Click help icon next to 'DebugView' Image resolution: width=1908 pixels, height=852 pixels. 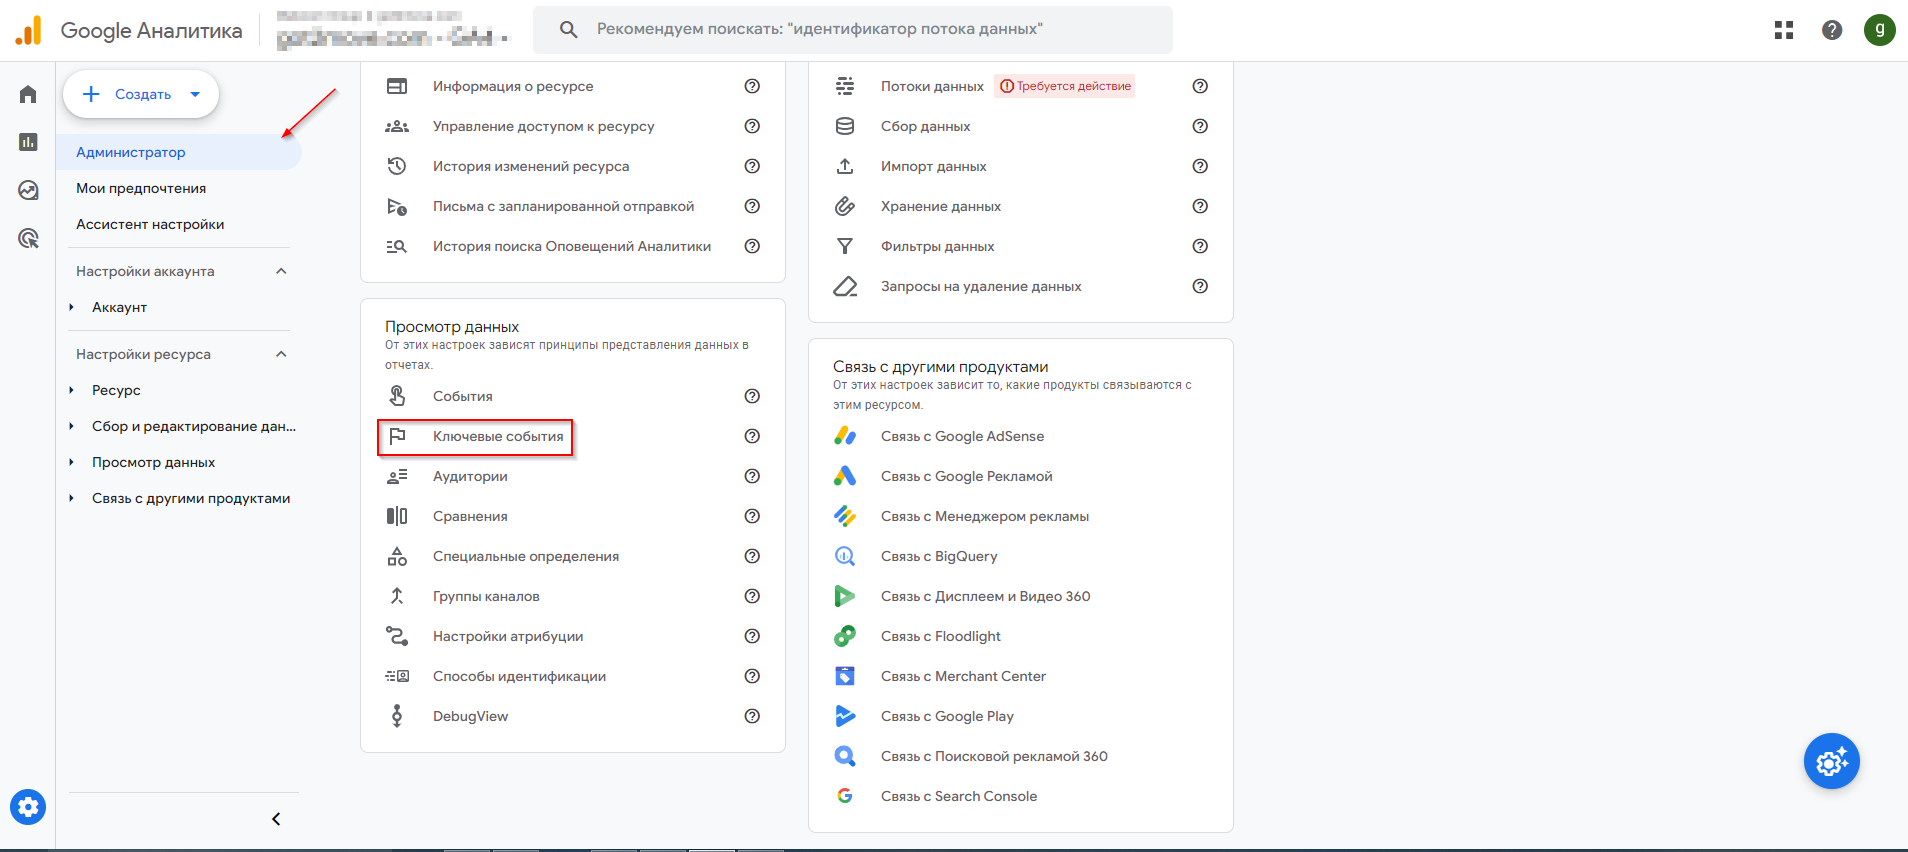coord(752,716)
